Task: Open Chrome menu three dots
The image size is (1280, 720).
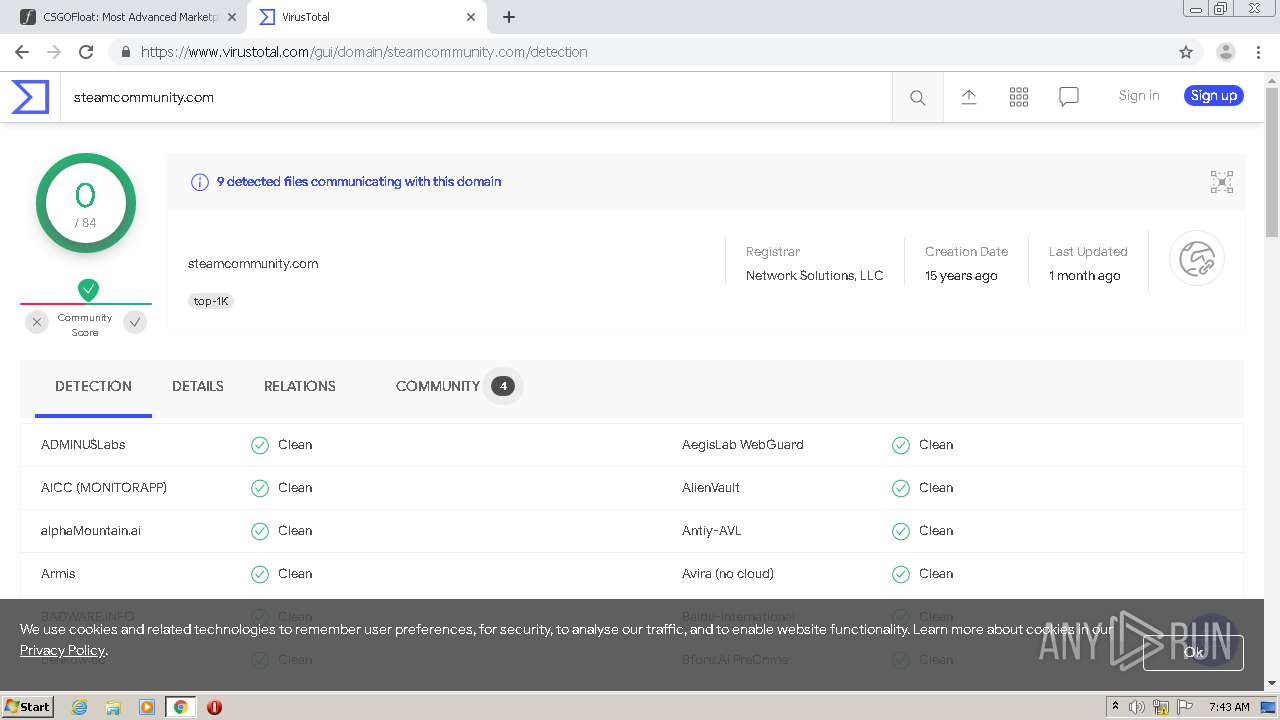Action: [1258, 52]
